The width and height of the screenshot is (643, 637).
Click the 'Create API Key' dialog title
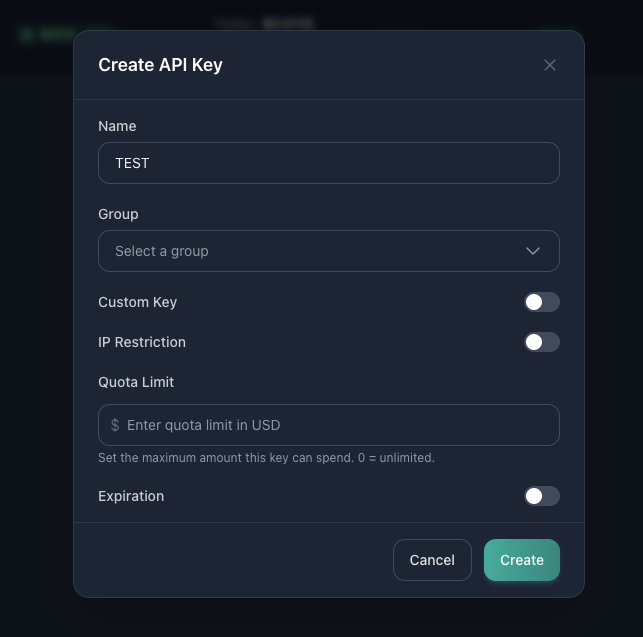coord(160,65)
